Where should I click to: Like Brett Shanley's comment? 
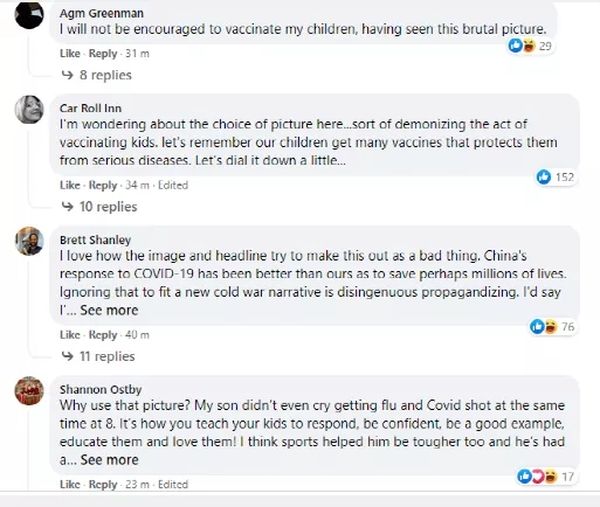pyautogui.click(x=69, y=335)
